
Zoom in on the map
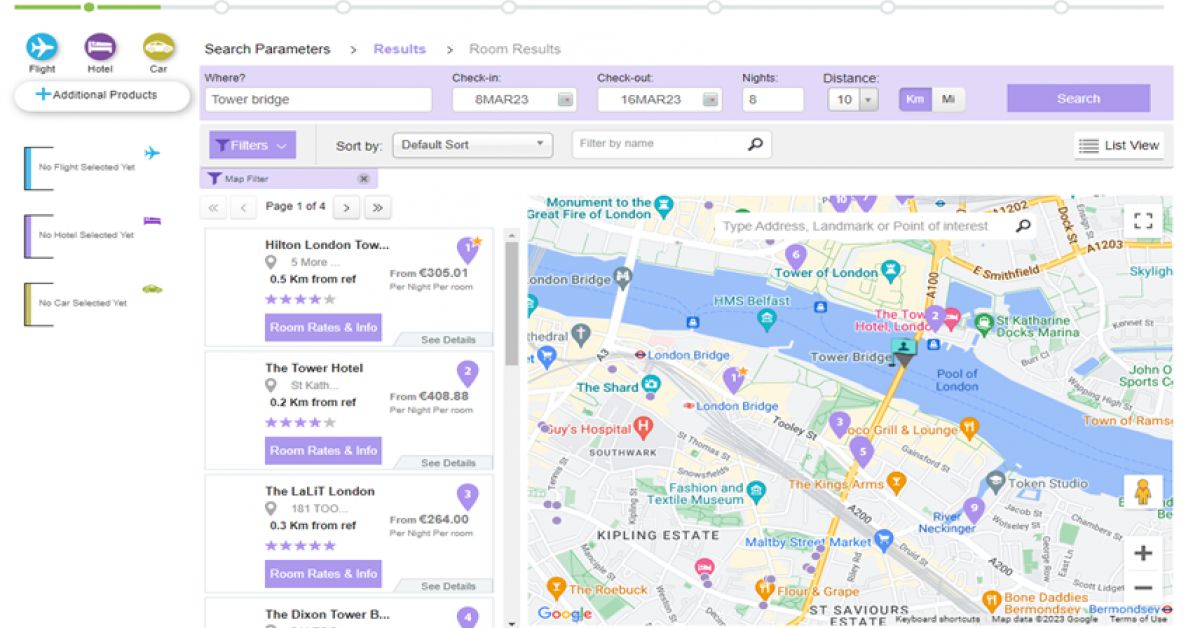pyautogui.click(x=1143, y=553)
